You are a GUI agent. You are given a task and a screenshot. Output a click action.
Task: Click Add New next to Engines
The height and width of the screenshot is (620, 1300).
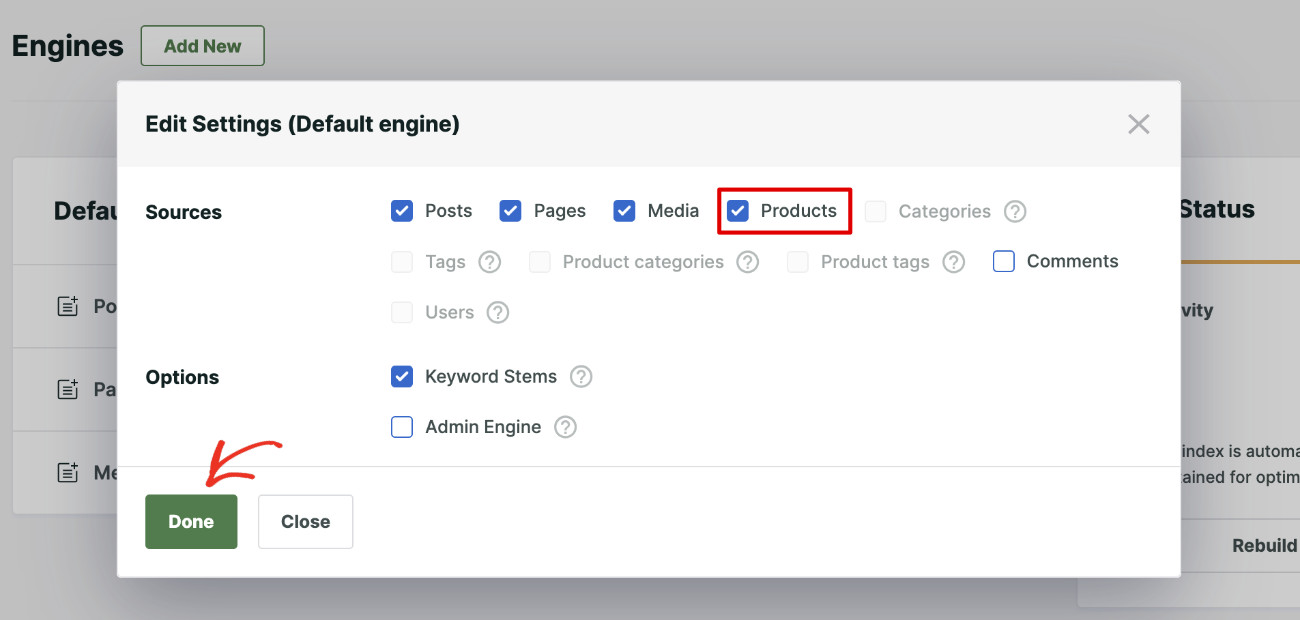[202, 46]
